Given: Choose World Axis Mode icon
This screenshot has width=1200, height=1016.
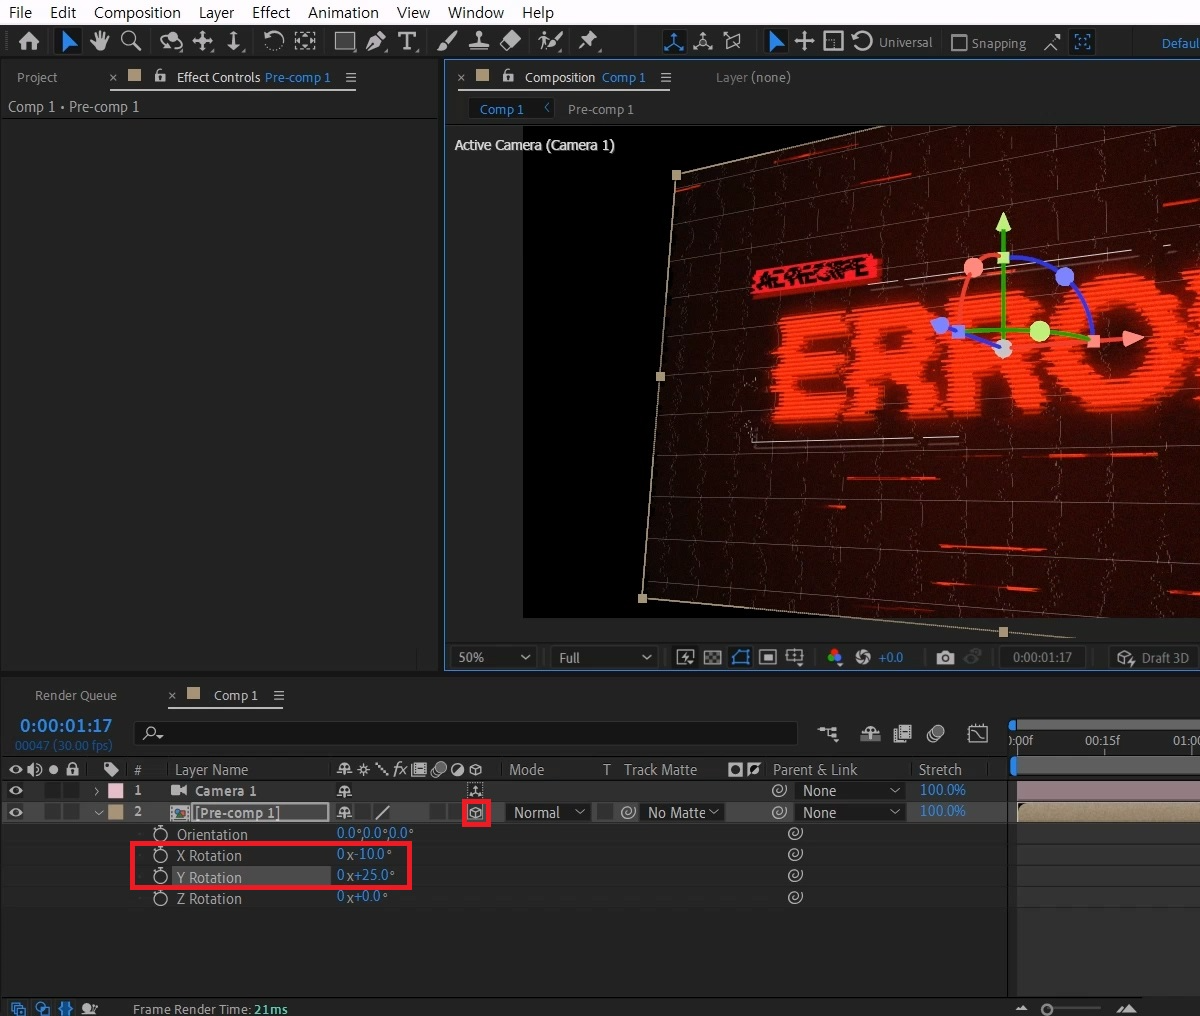Looking at the screenshot, I should pyautogui.click(x=703, y=42).
